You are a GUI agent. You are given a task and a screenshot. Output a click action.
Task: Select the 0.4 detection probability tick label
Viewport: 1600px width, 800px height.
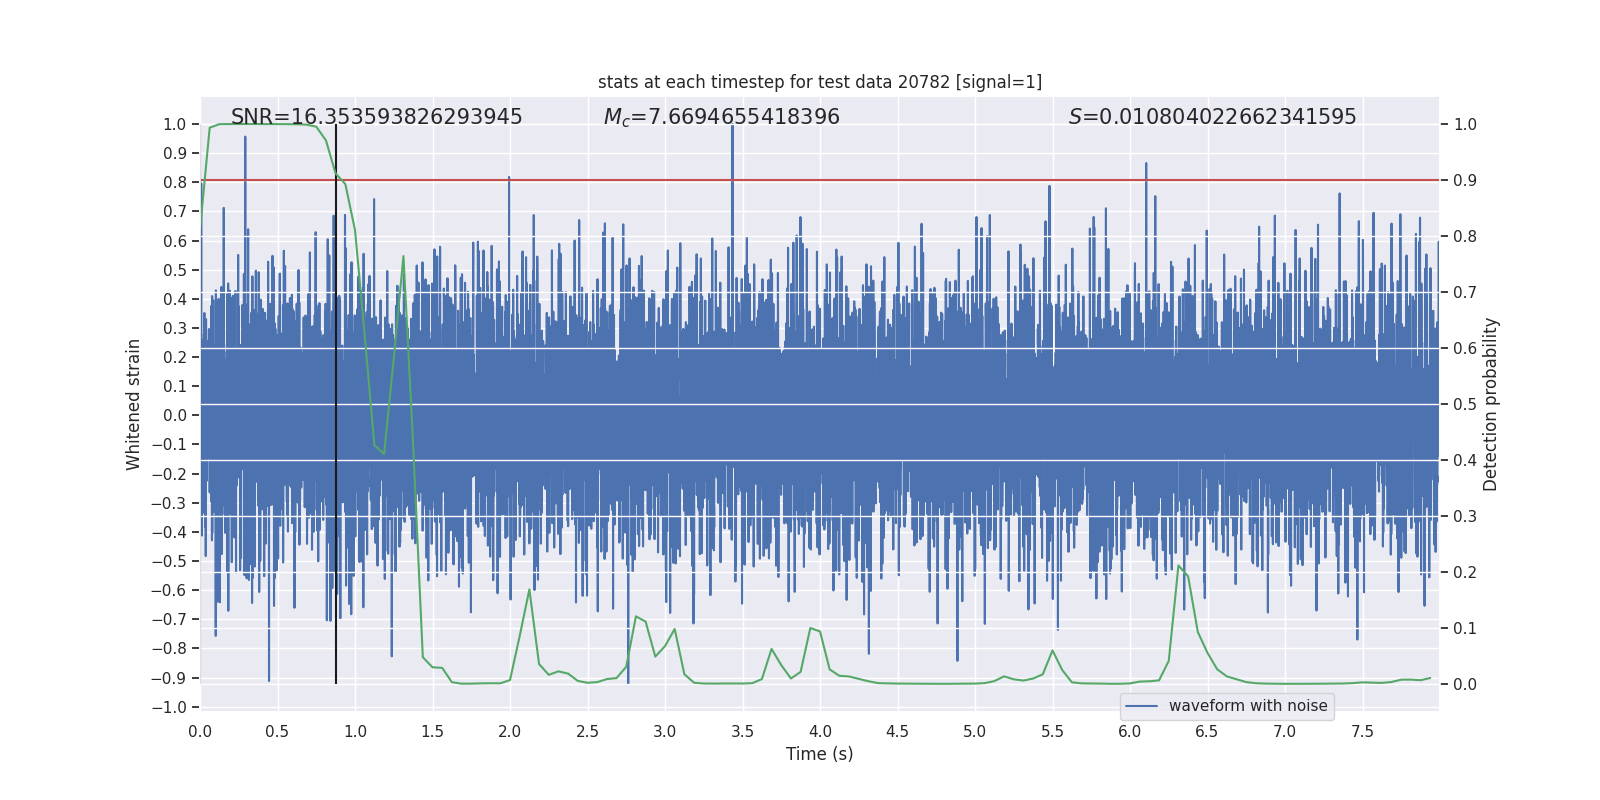coord(1465,461)
